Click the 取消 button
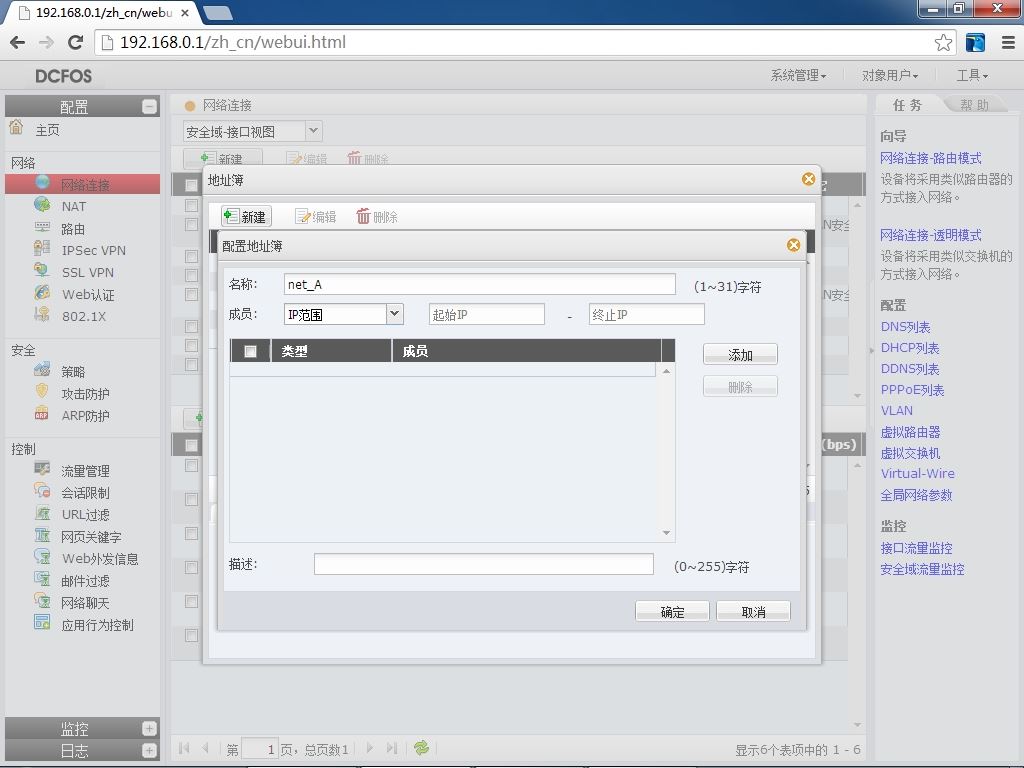This screenshot has height=768, width=1024. point(753,612)
